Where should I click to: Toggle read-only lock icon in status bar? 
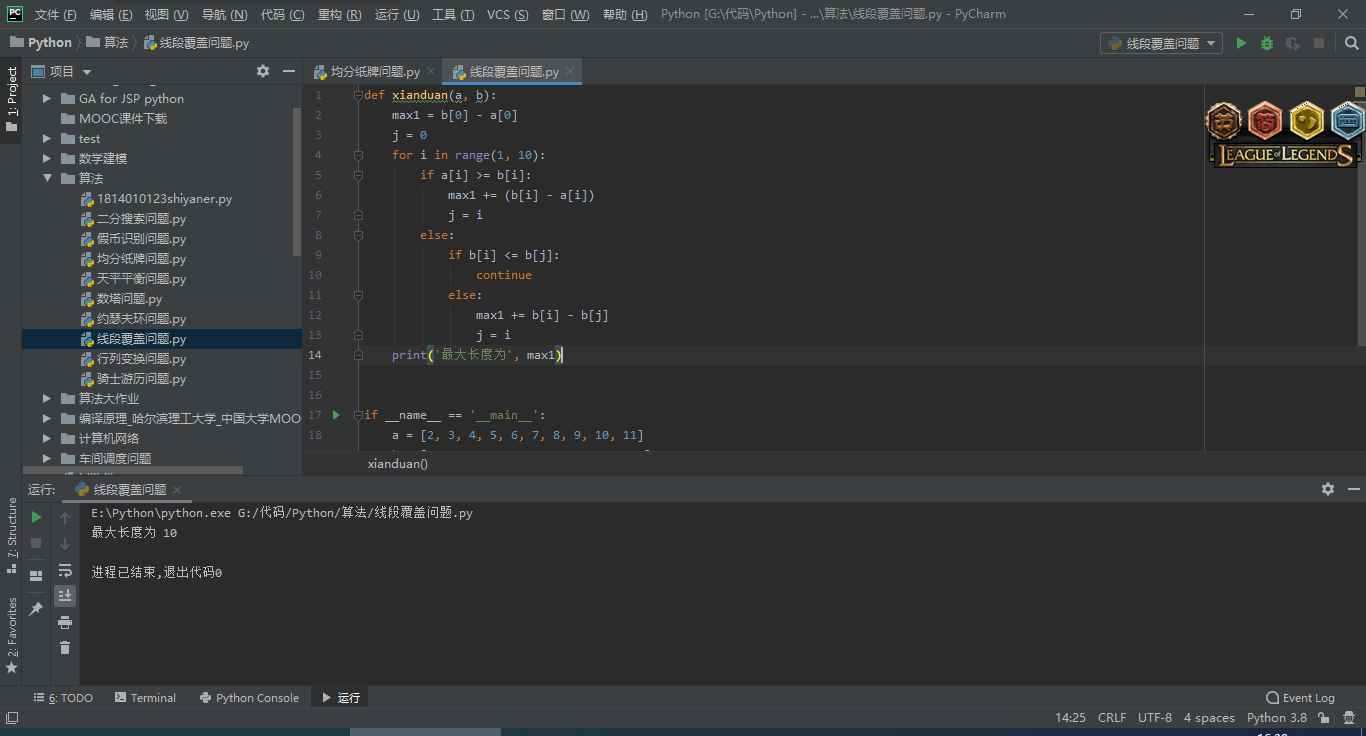tap(1323, 717)
